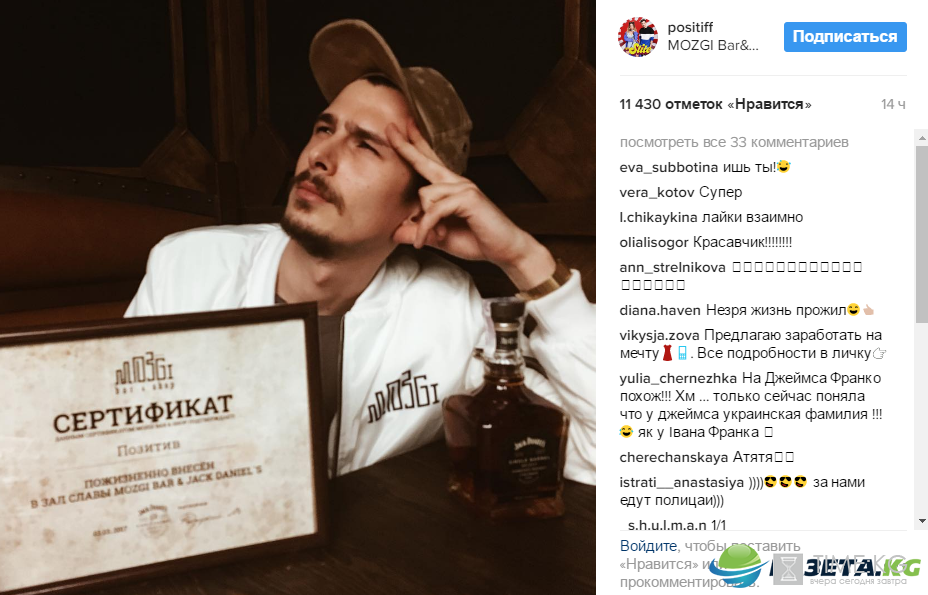Open ann_strelnikova commenter profile
928x595 pixels.
(x=672, y=267)
